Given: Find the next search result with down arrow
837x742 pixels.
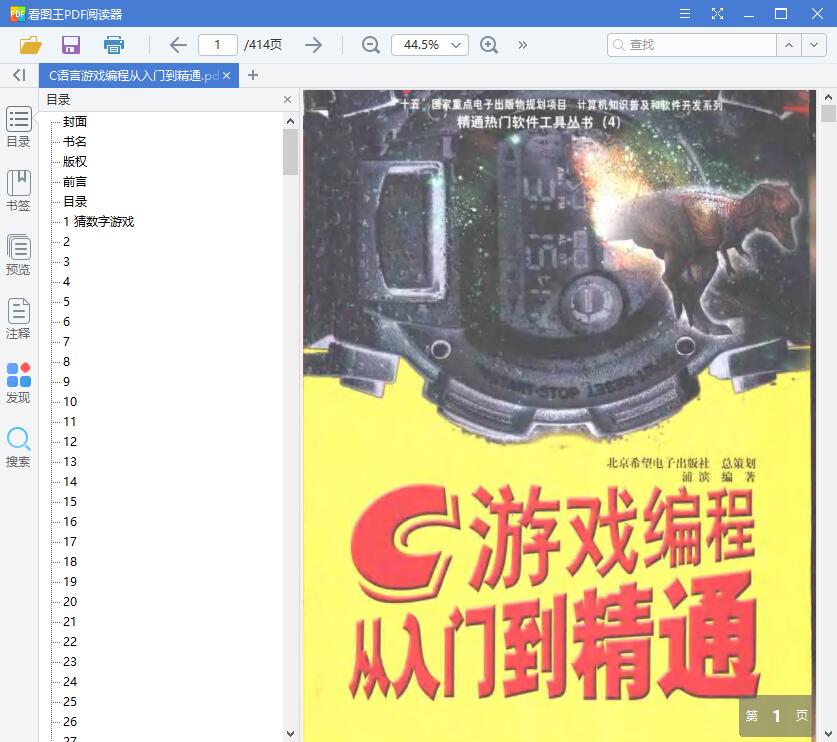Looking at the screenshot, I should (x=814, y=45).
